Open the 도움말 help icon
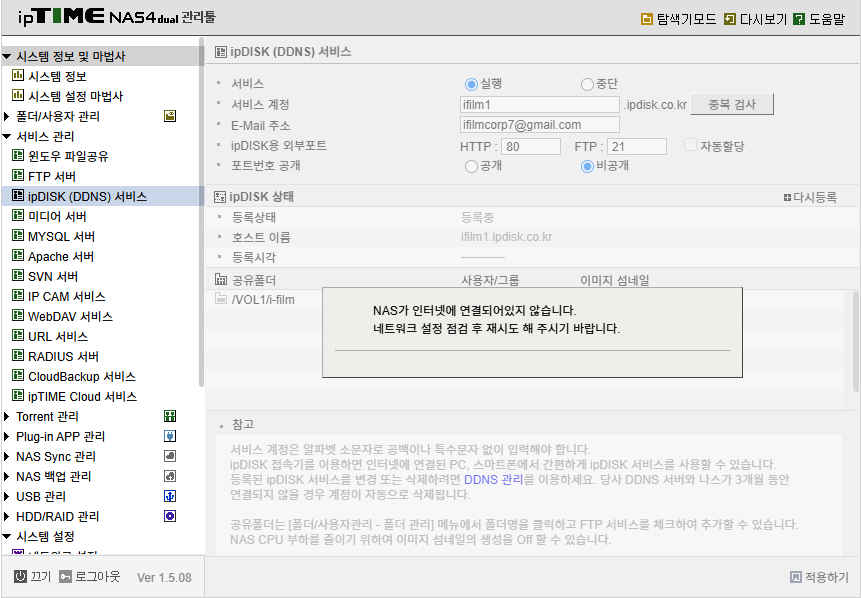The width and height of the screenshot is (861, 598). [799, 19]
